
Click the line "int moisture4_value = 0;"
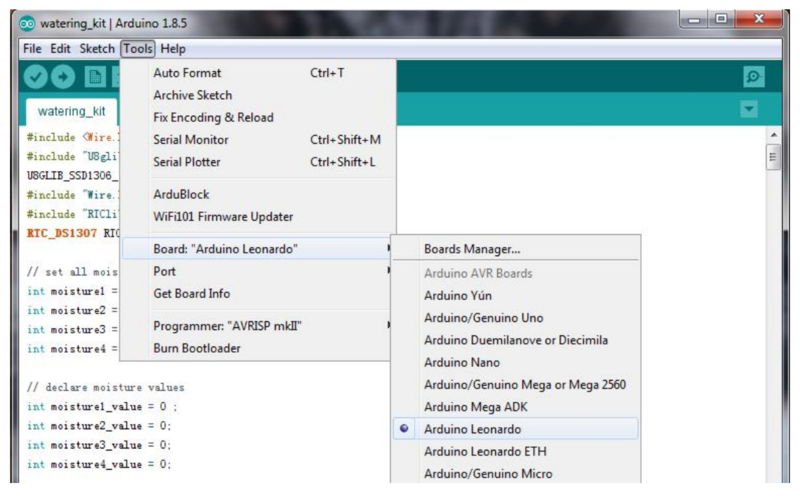[99, 464]
